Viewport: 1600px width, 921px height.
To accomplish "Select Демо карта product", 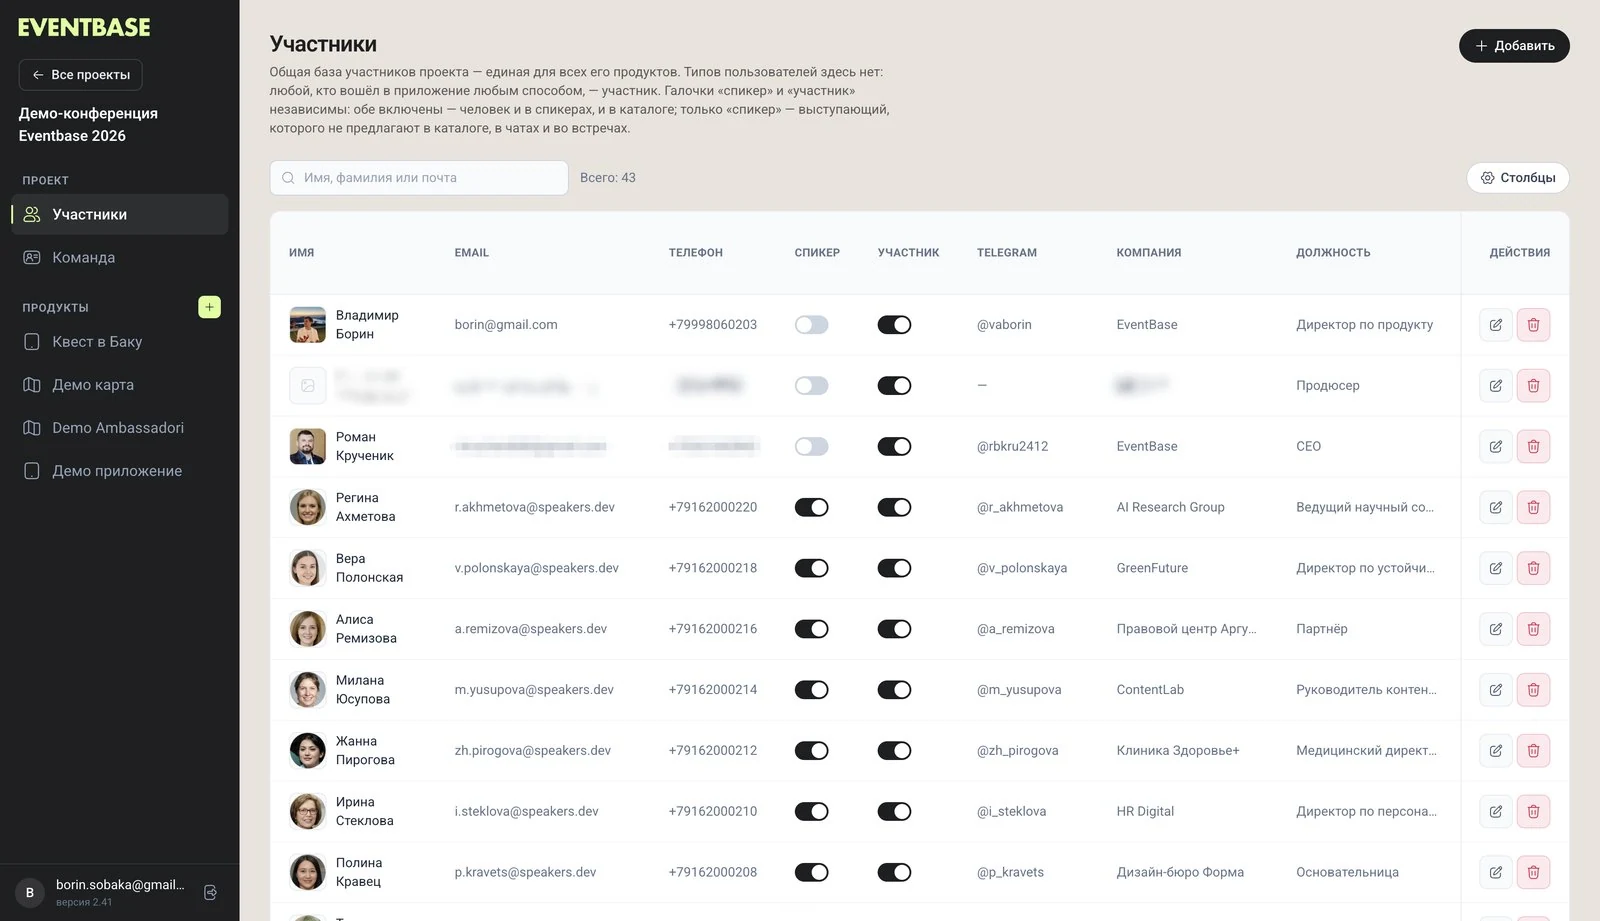I will pos(120,385).
